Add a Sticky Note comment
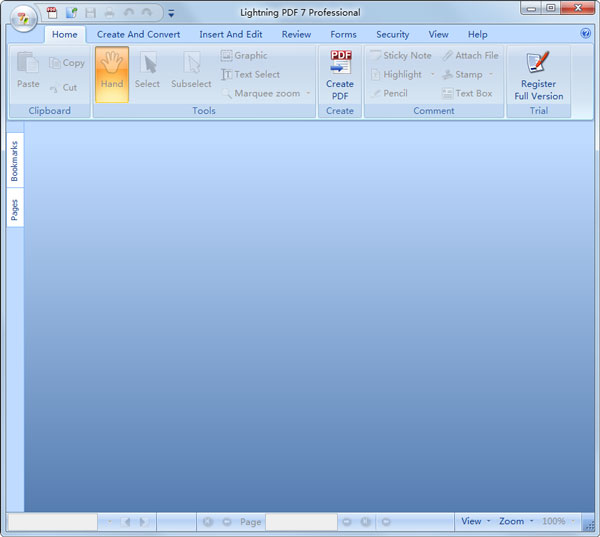Screen dimensions: 600x537 click(x=401, y=55)
